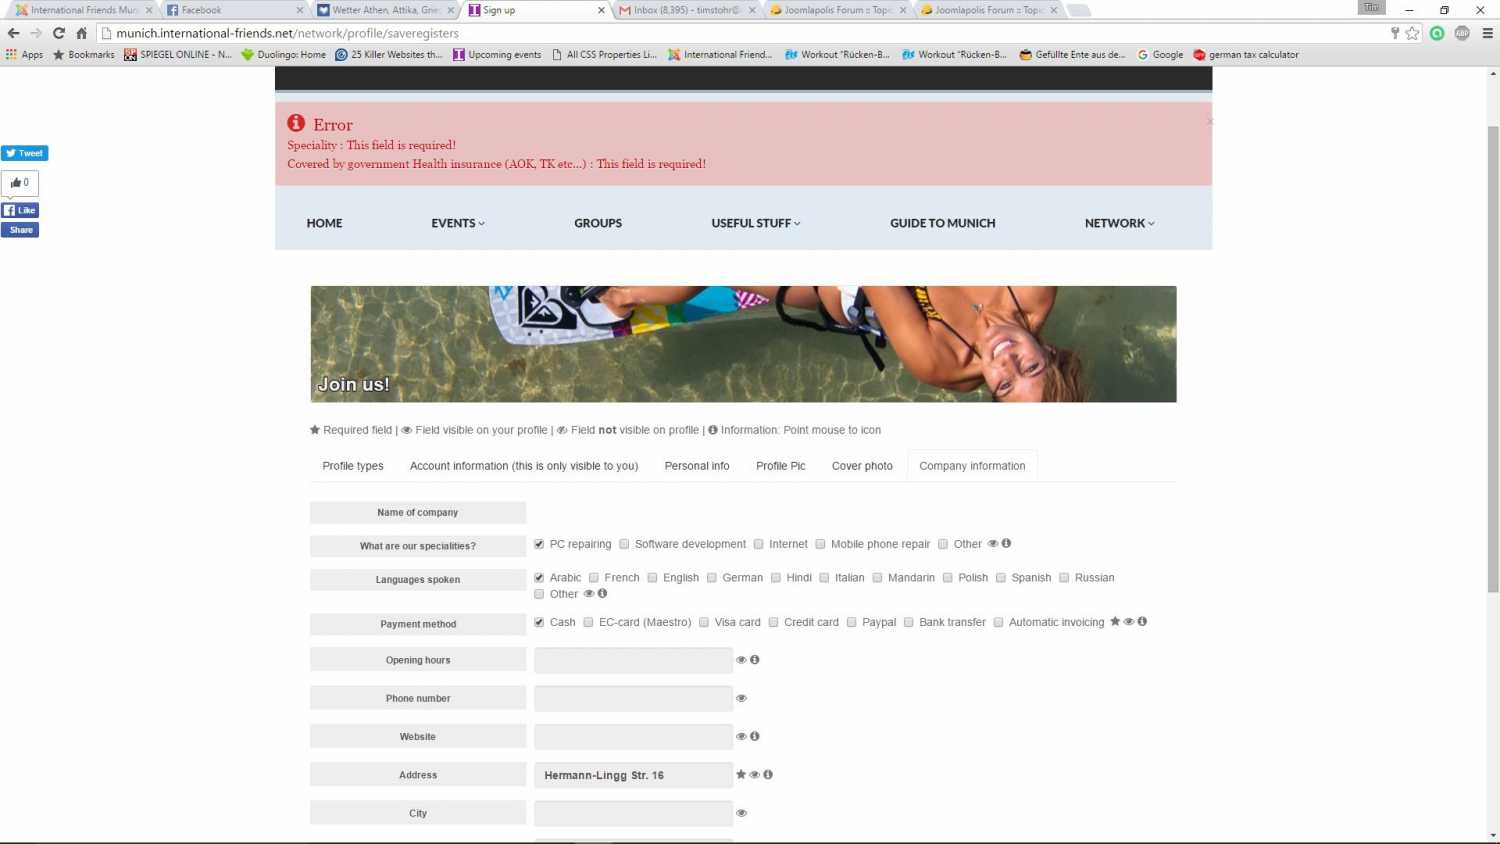Expand the USEFUL STUFF dropdown menu
This screenshot has width=1500, height=844.
click(x=755, y=223)
